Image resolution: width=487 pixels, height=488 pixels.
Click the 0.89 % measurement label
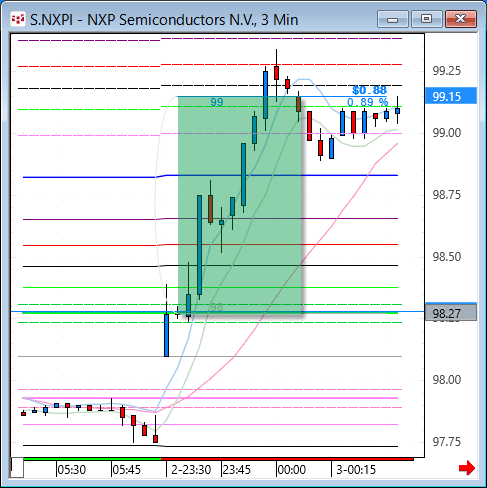pyautogui.click(x=367, y=102)
